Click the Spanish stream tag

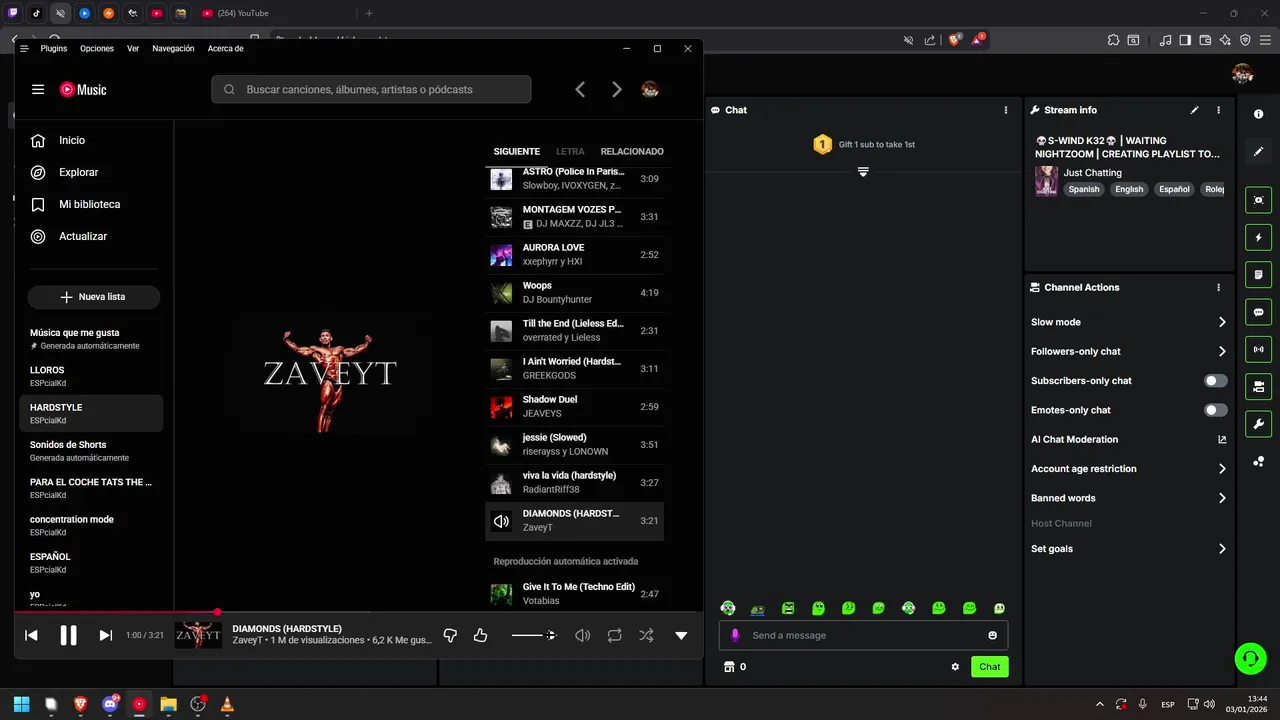tap(1083, 189)
